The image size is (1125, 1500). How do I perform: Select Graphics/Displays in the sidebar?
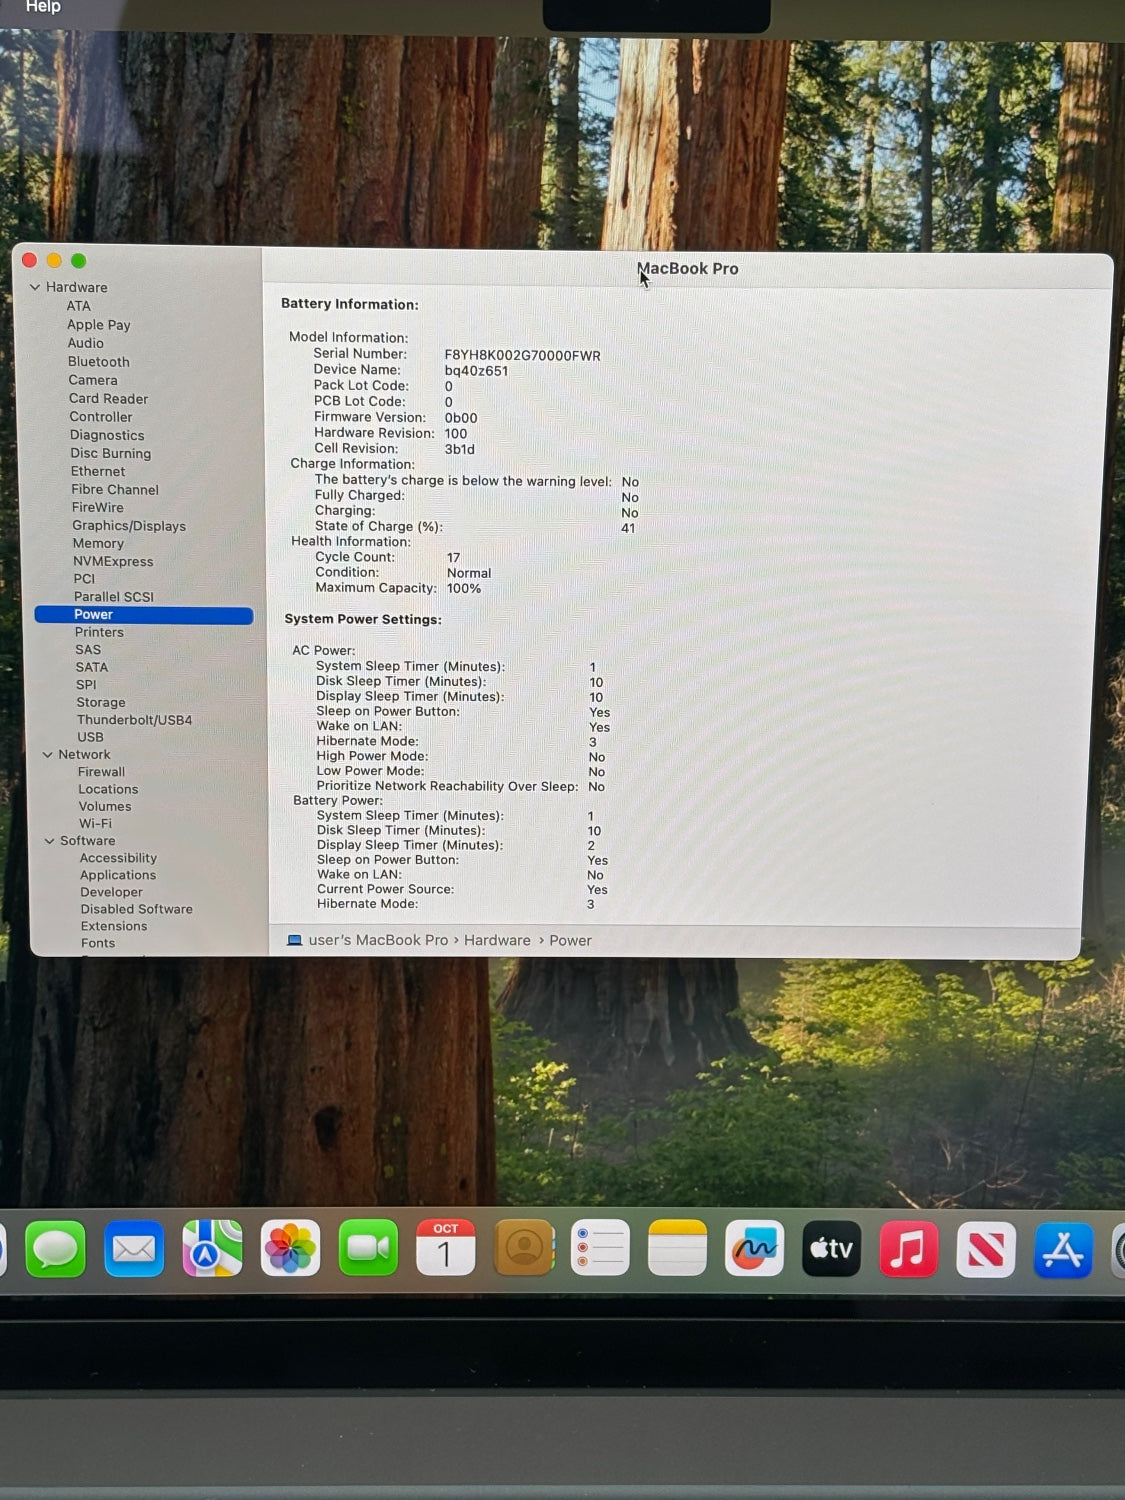coord(128,526)
